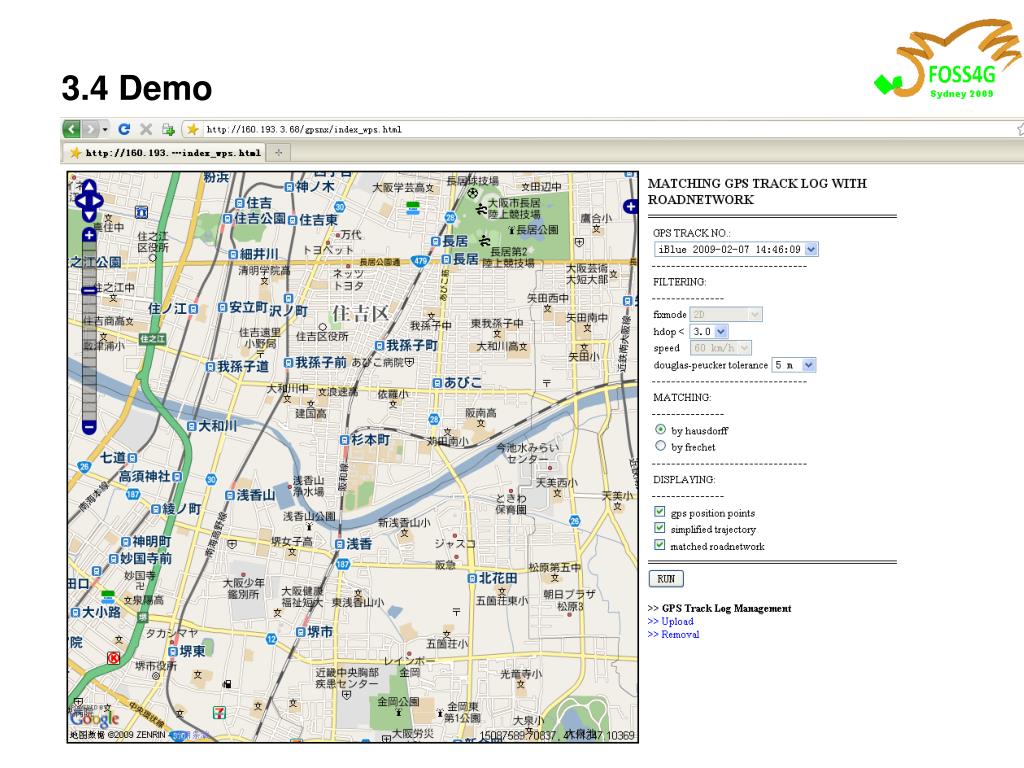1024x768 pixels.
Task: Click the 7-Eleven store icon on map
Action: [219, 712]
